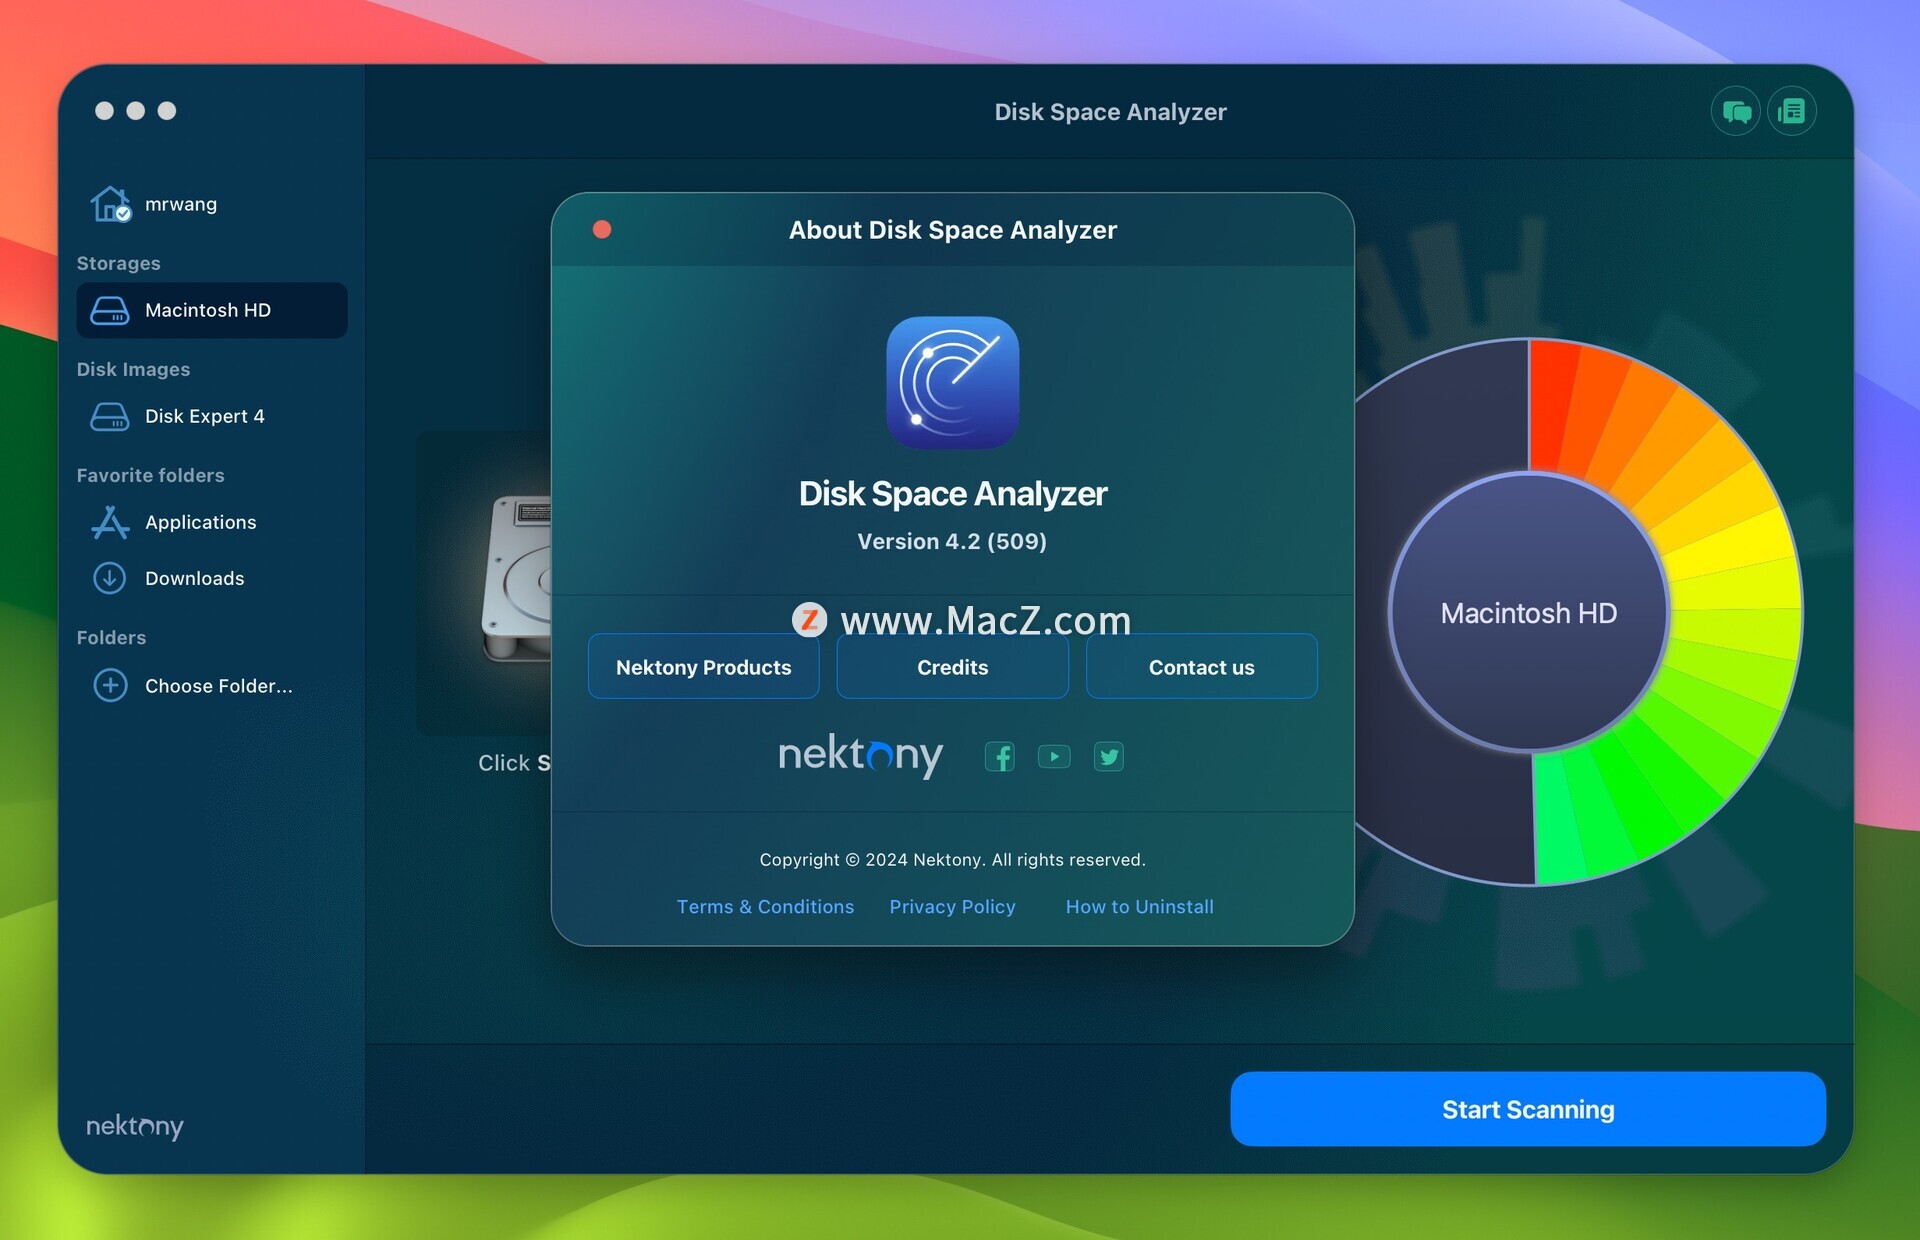The height and width of the screenshot is (1240, 1920).
Task: Select Macintosh HD storage in sidebar
Action: pyautogui.click(x=212, y=310)
